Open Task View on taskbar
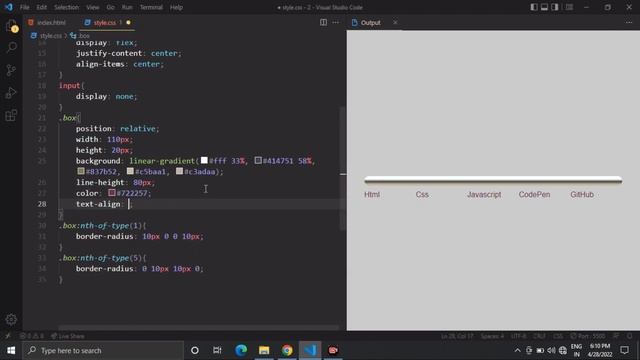Viewport: 640px width, 360px height. (217, 350)
